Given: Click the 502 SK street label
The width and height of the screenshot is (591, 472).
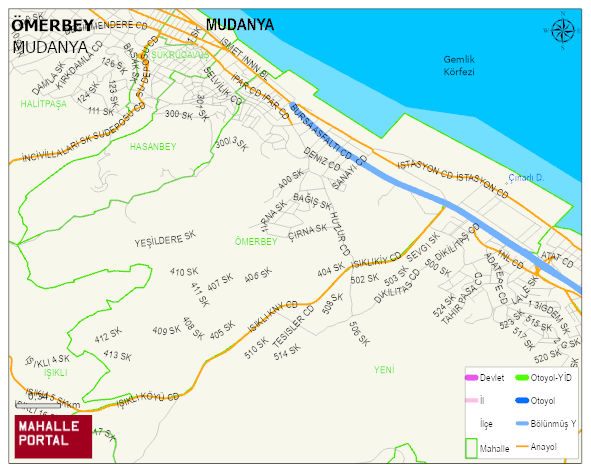Looking at the screenshot, I should (364, 279).
